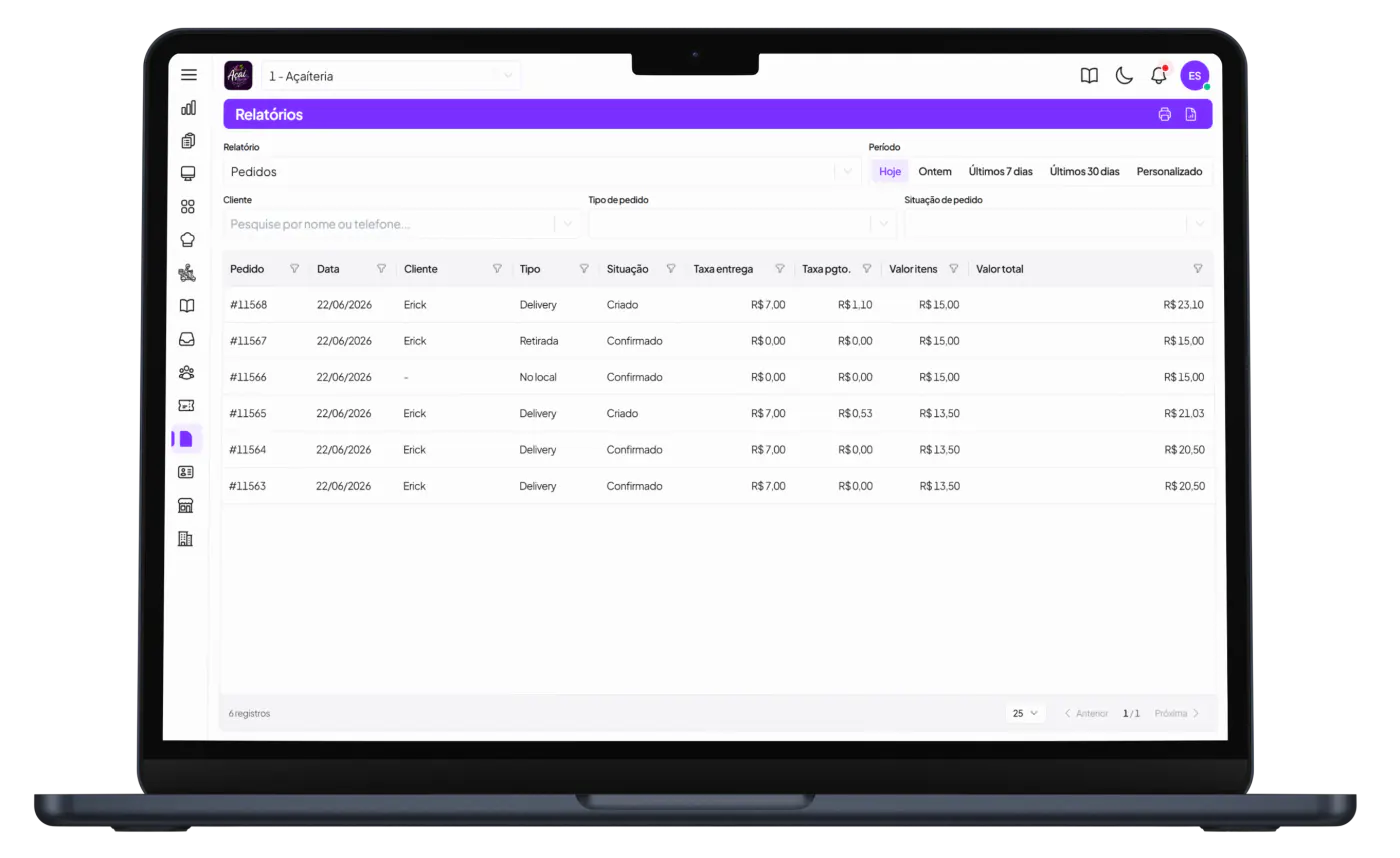Open the chef hat kitchen sidebar icon
This screenshot has height=858, width=1400.
point(188,240)
